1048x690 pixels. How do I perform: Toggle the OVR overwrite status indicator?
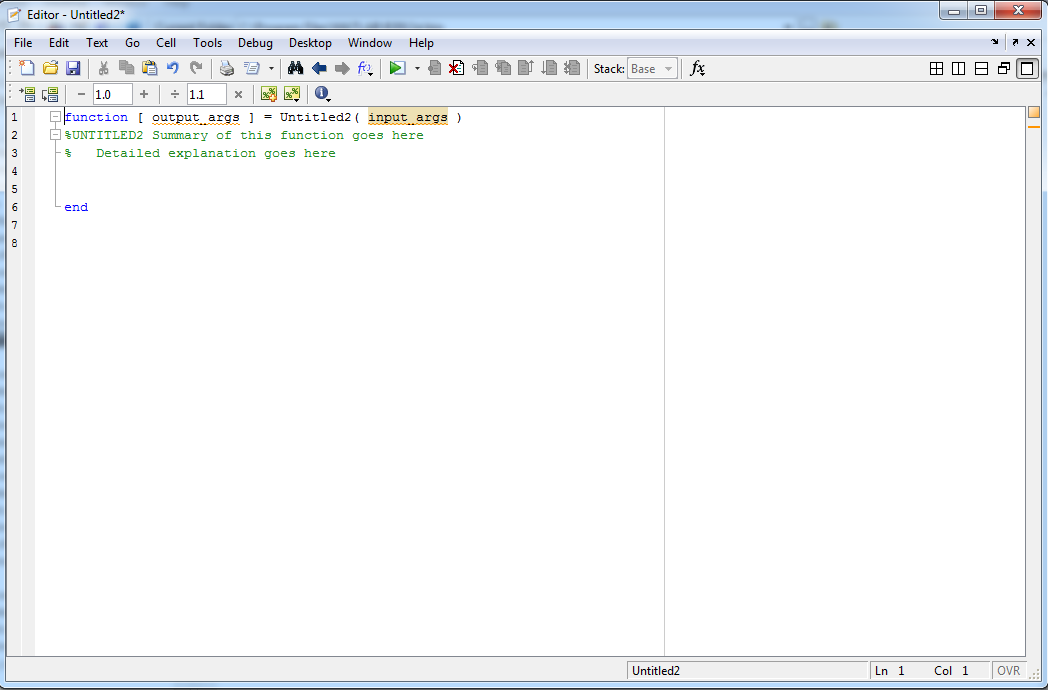click(1009, 671)
